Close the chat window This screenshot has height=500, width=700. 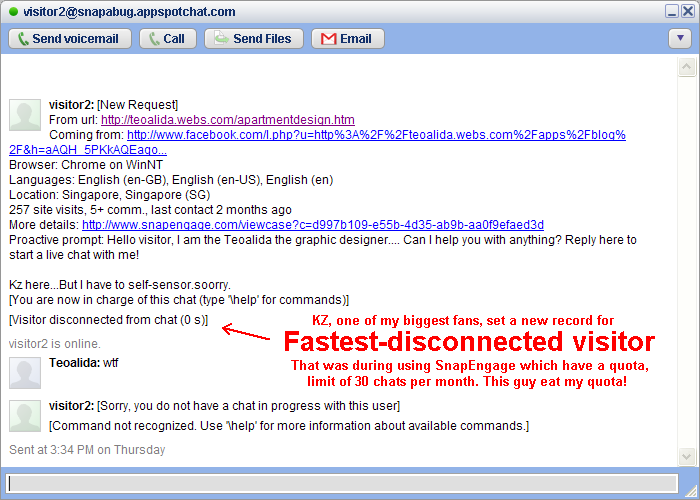coord(688,11)
